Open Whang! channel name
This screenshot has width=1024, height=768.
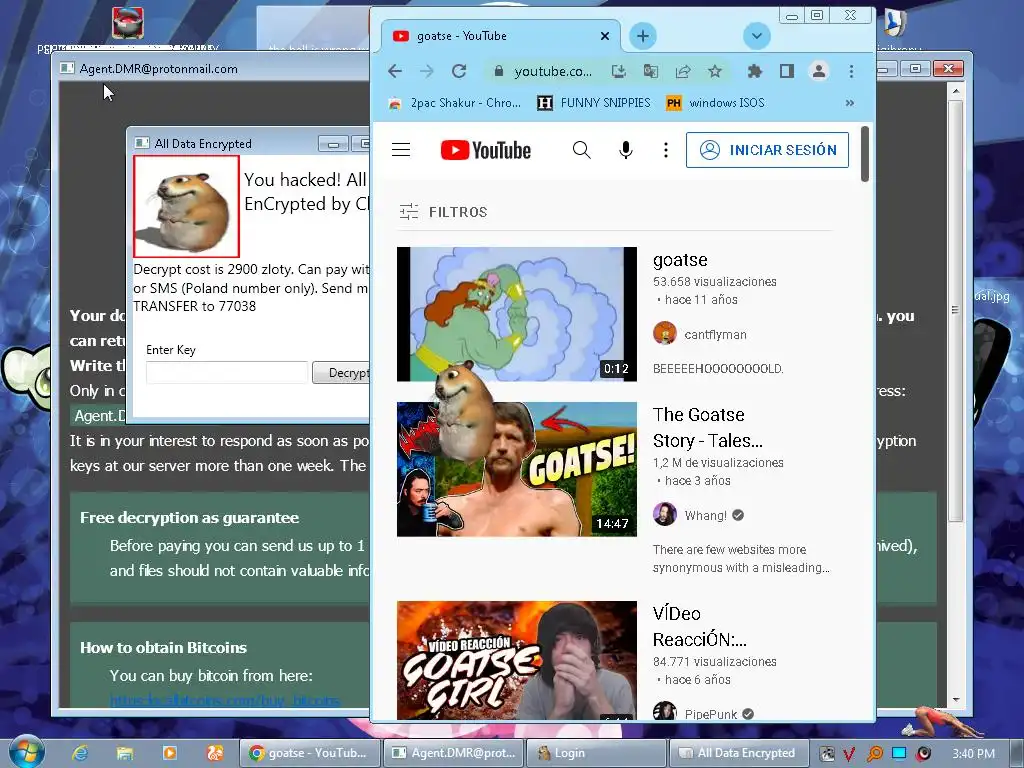click(x=705, y=515)
